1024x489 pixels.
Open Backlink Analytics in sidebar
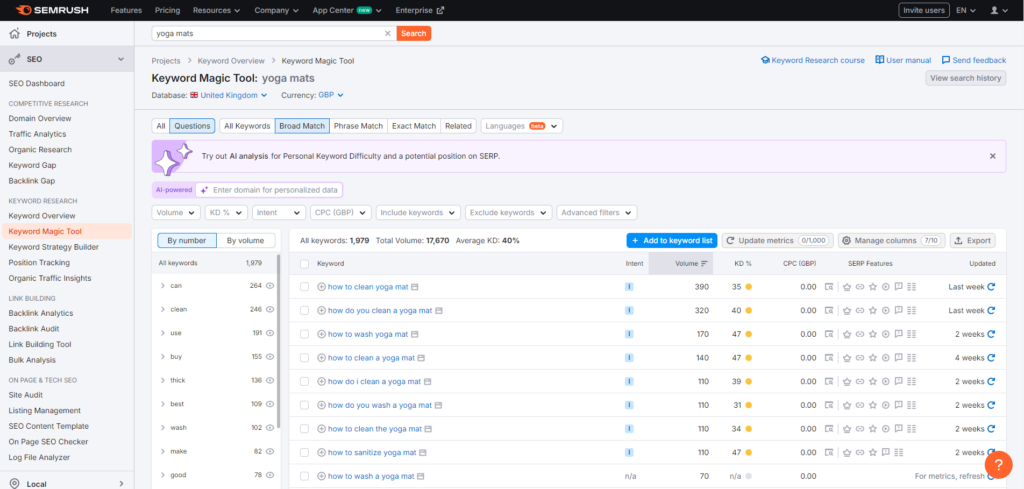pyautogui.click(x=40, y=313)
